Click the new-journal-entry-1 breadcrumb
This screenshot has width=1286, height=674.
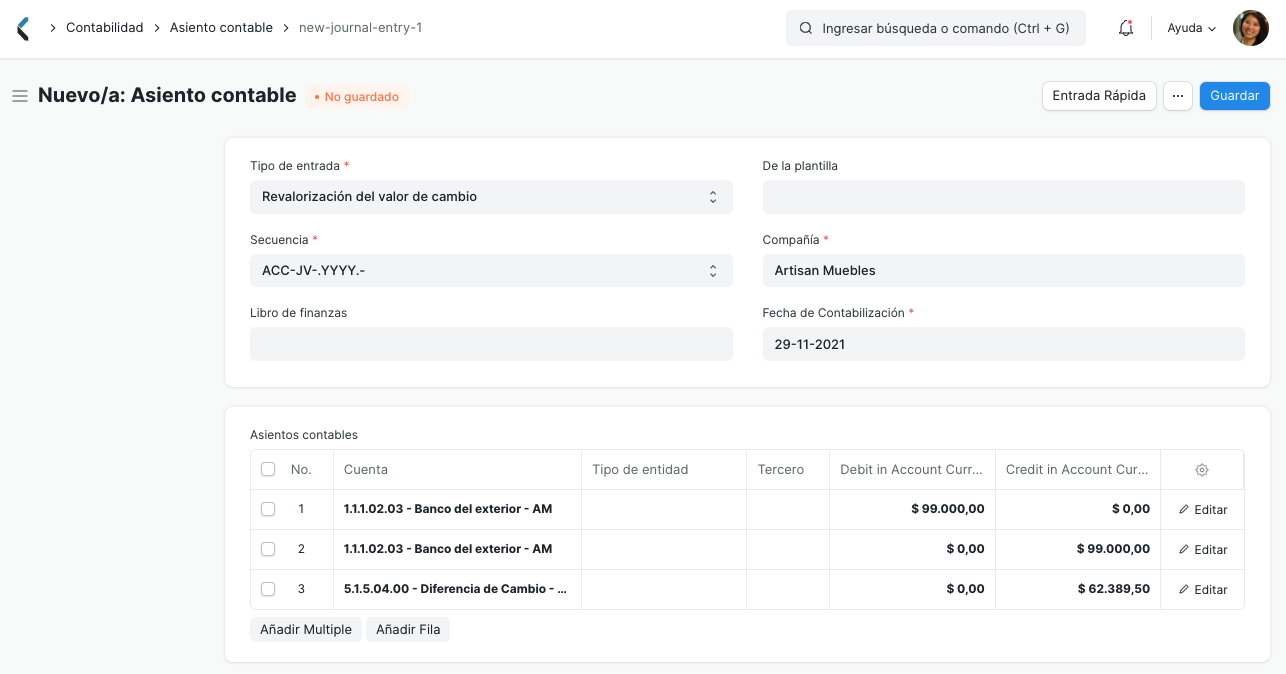pyautogui.click(x=360, y=28)
